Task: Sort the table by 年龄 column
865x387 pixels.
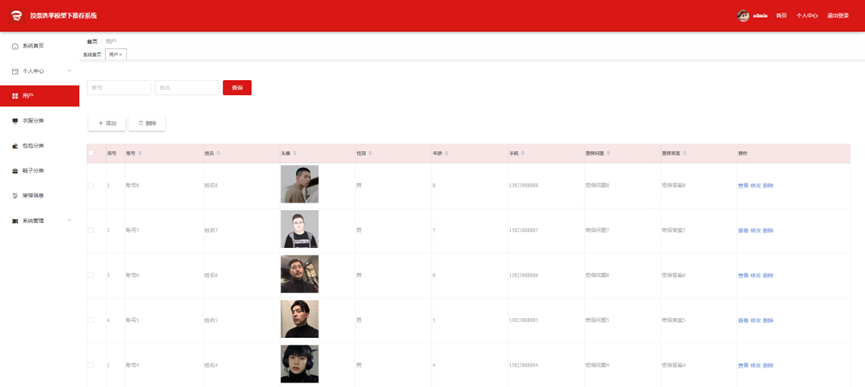Action: pos(447,153)
